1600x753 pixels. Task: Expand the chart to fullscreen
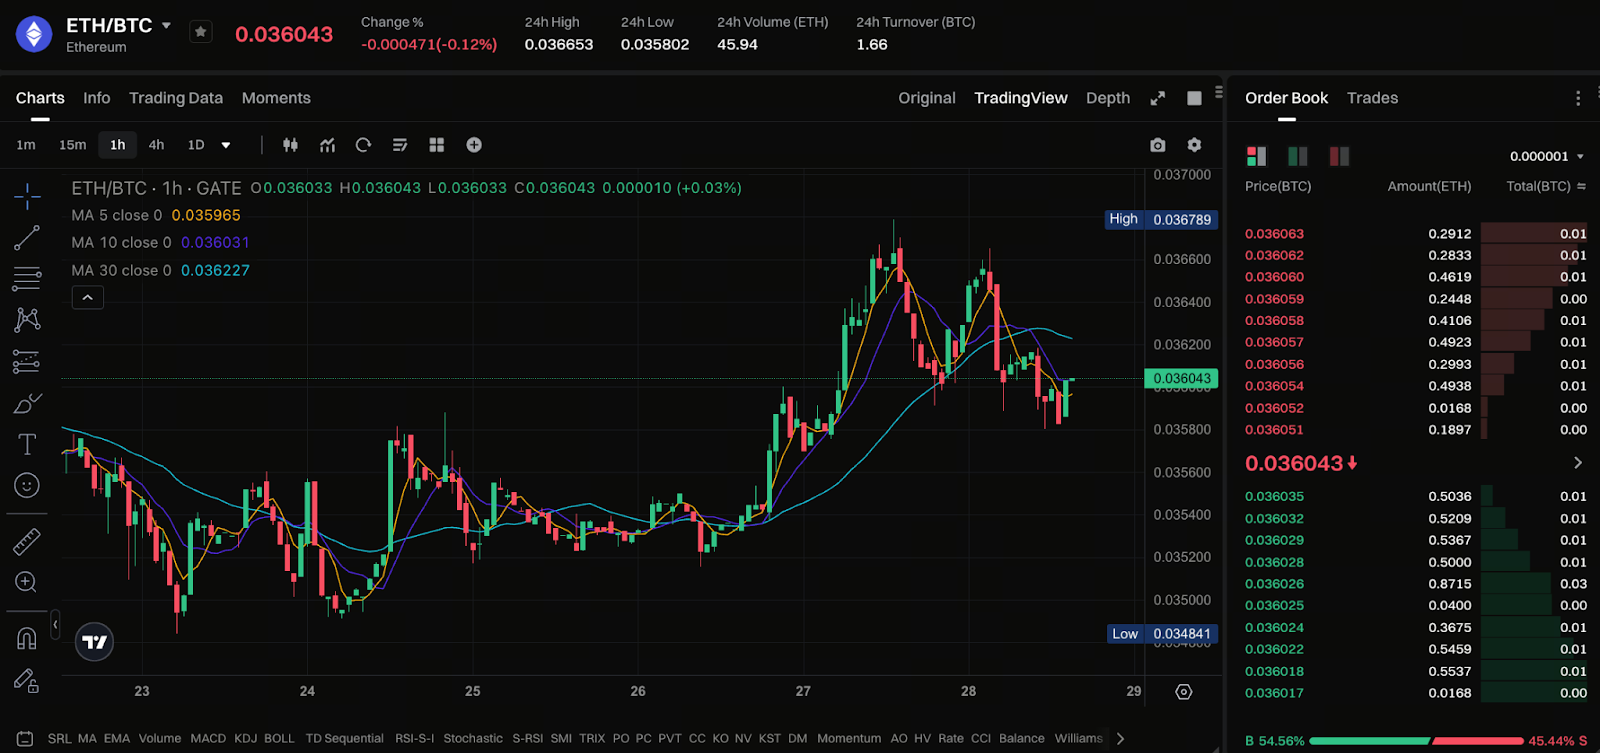(x=1157, y=98)
